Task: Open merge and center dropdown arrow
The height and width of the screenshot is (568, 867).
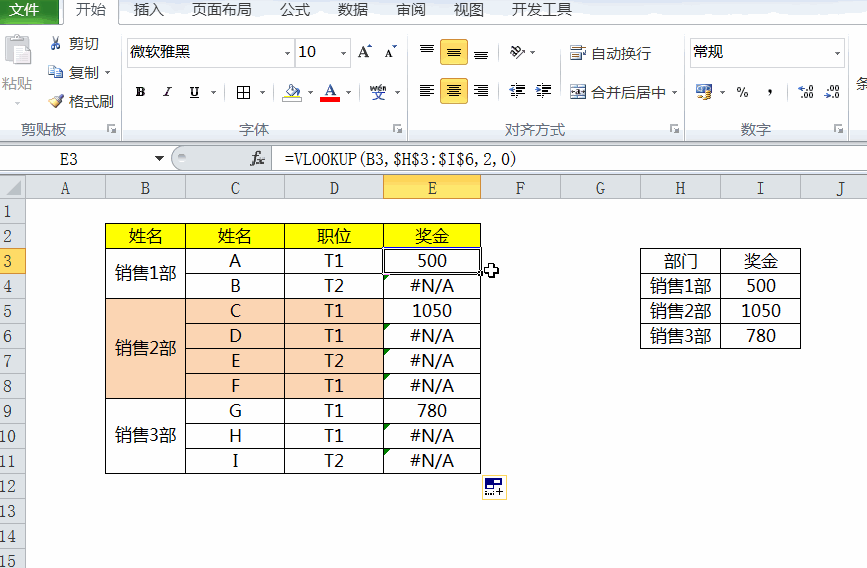Action: [x=675, y=92]
